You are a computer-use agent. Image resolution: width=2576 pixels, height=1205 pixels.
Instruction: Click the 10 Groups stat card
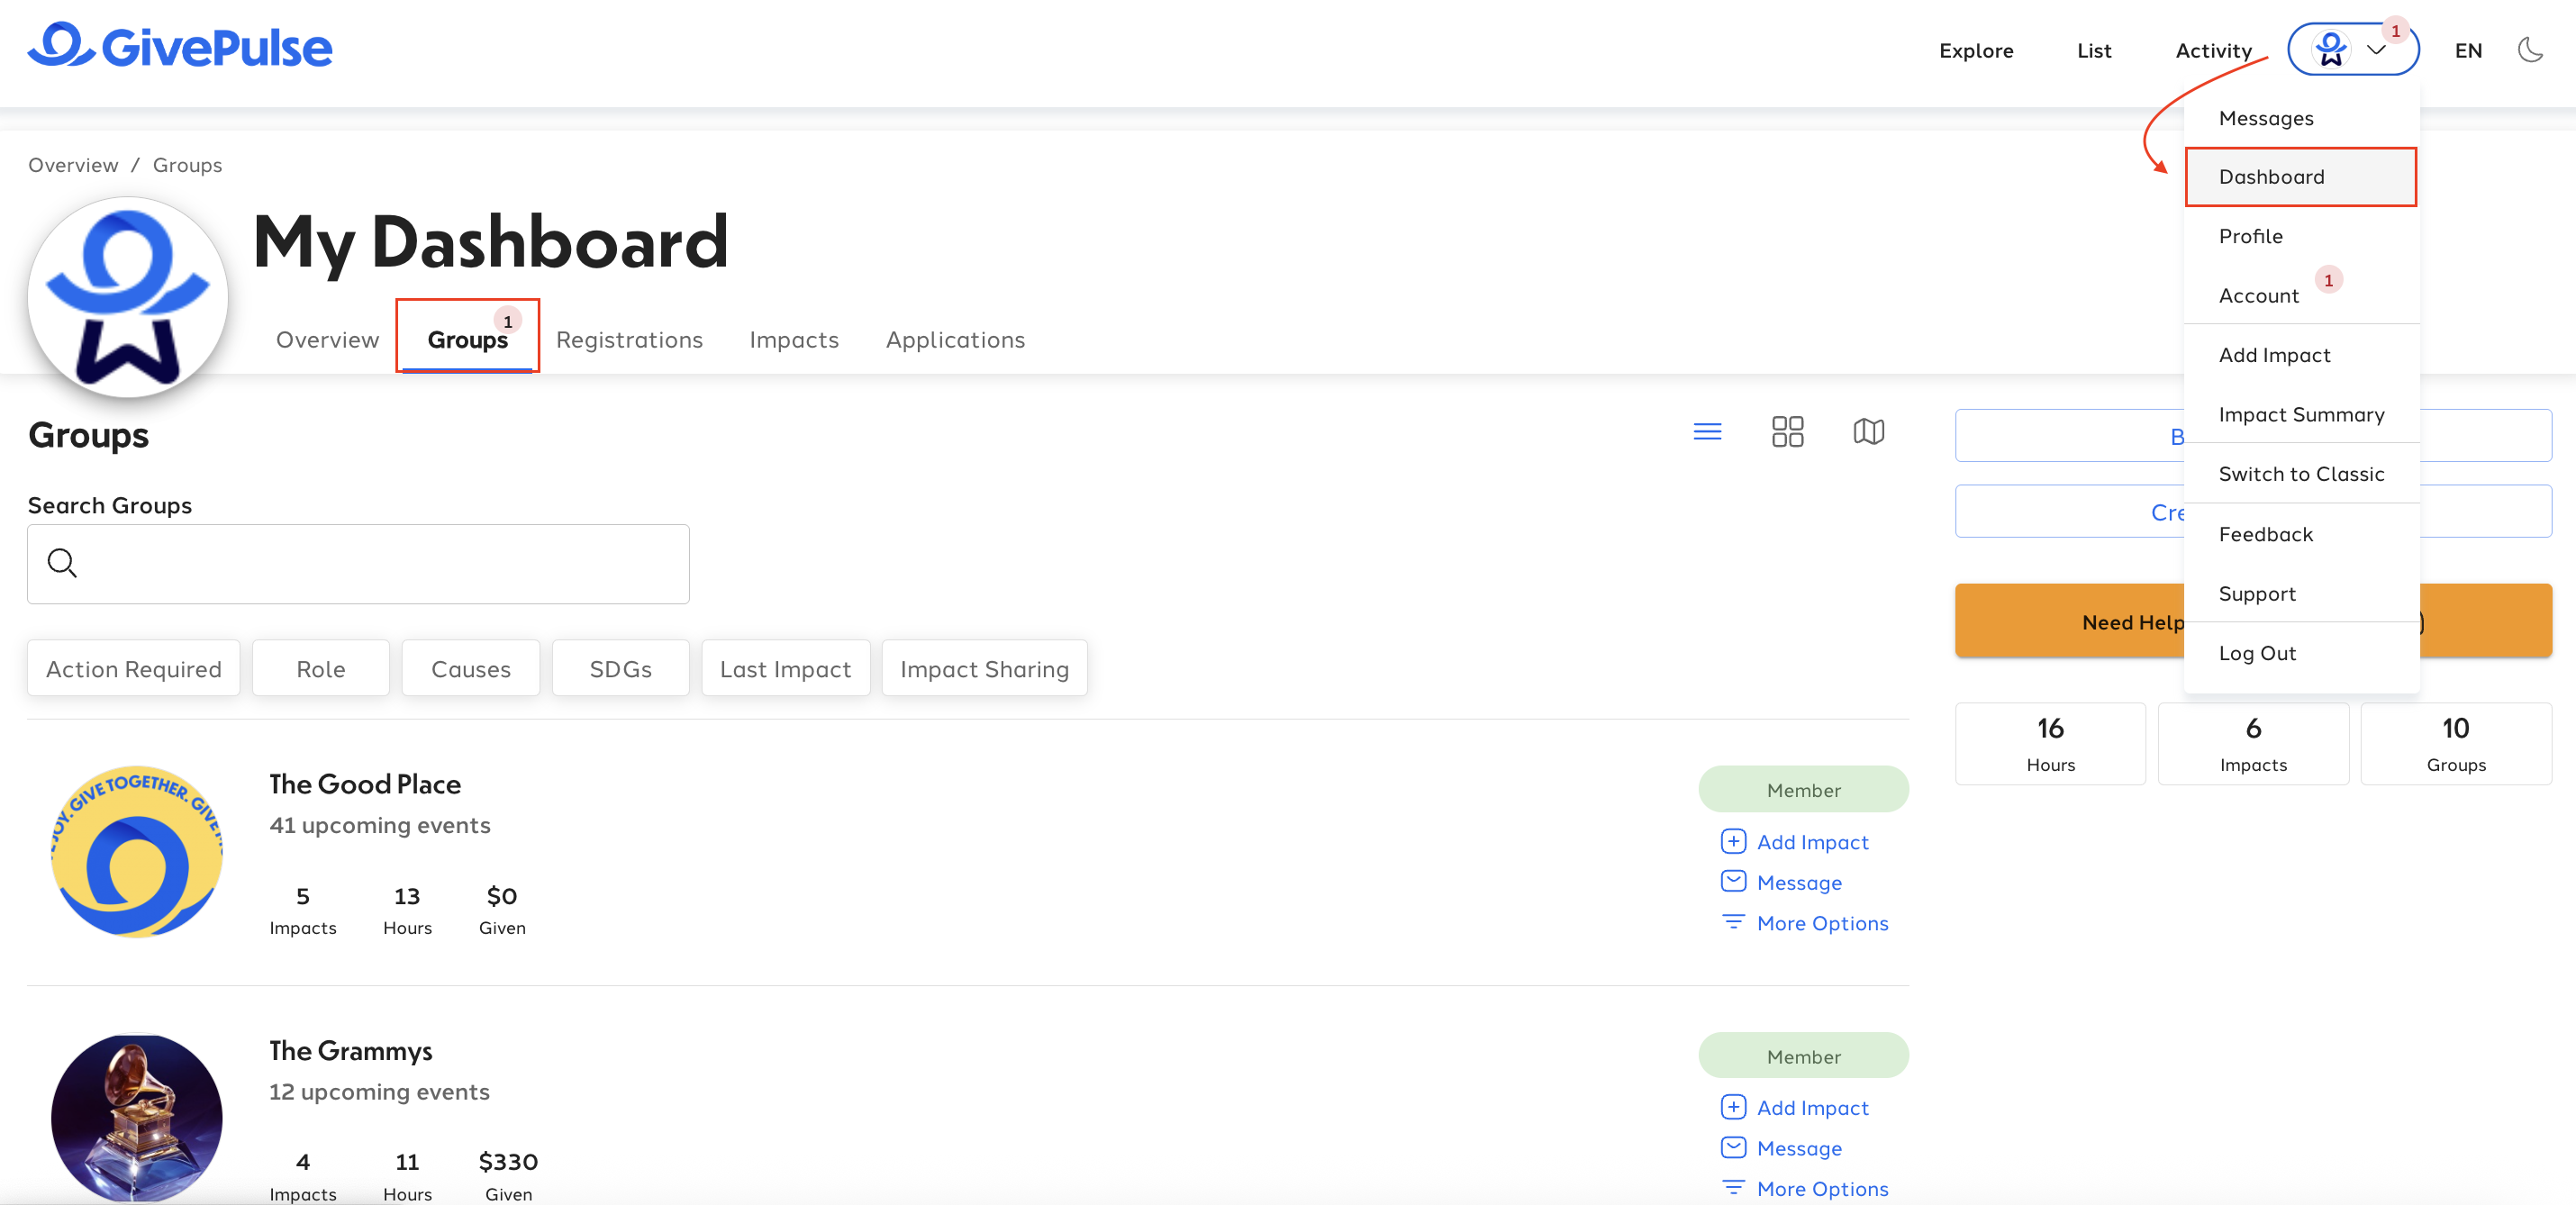(2456, 743)
